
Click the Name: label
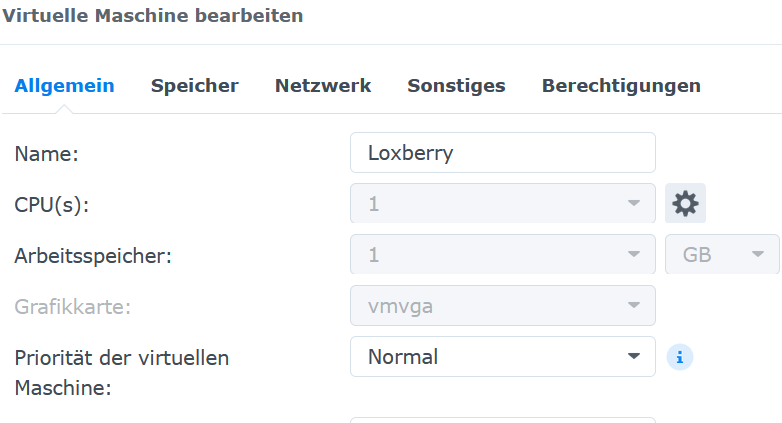[46, 154]
